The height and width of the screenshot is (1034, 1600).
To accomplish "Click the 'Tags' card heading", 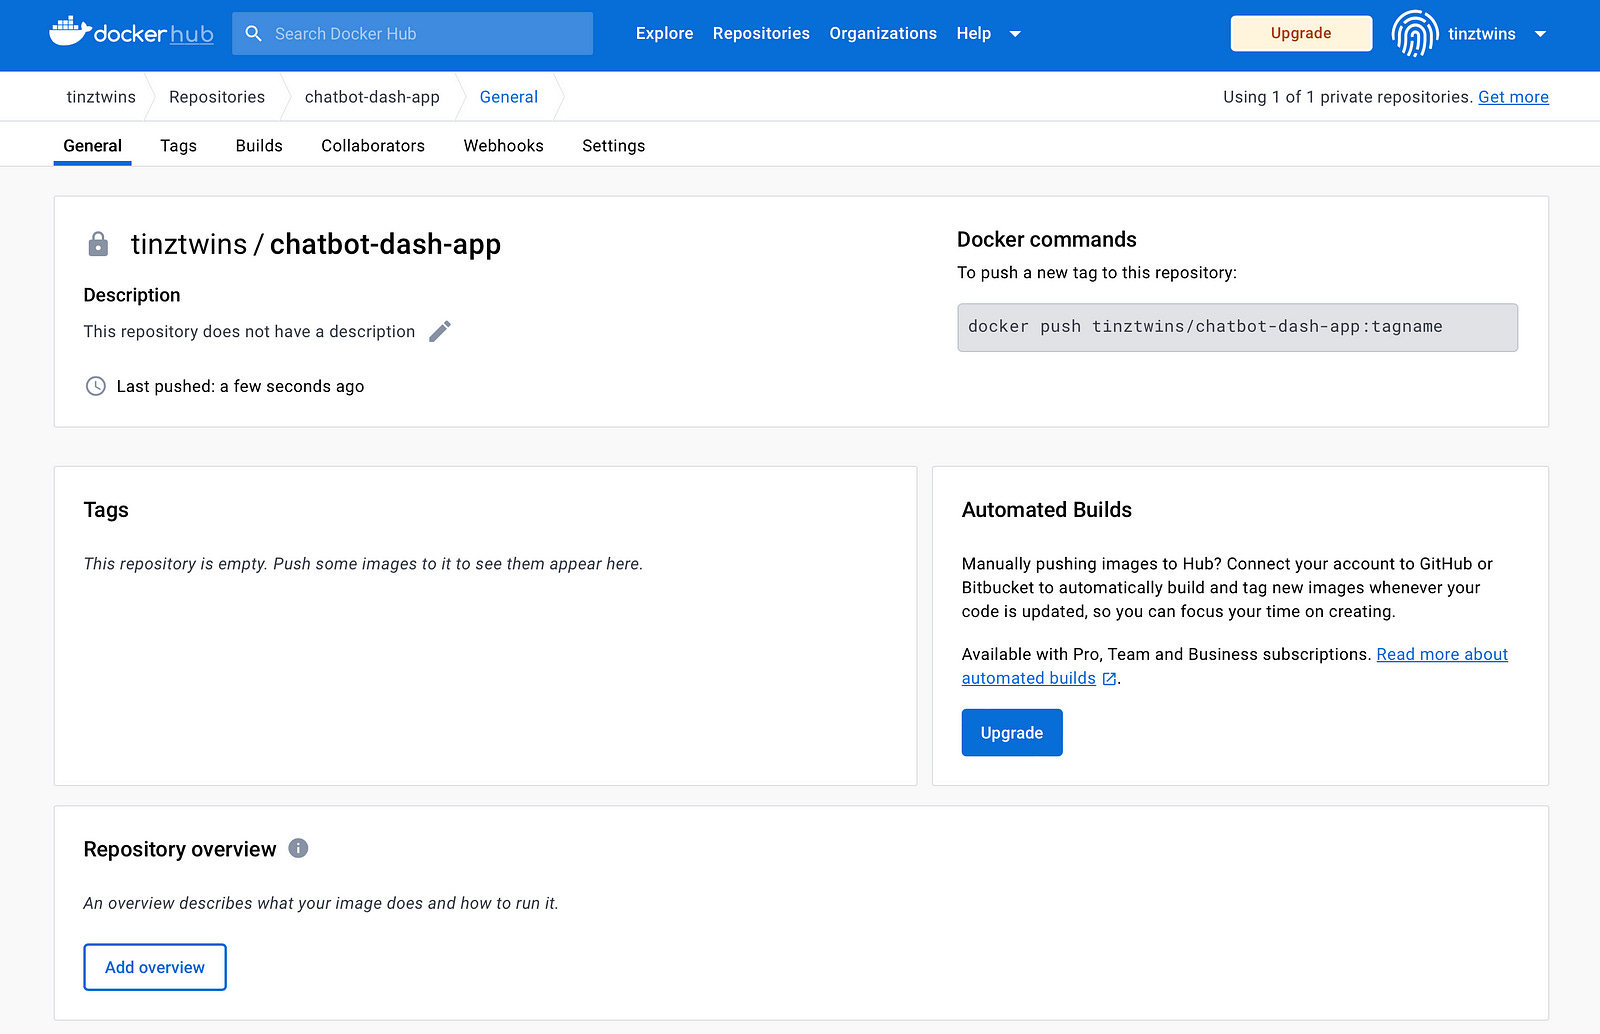I will pos(106,510).
